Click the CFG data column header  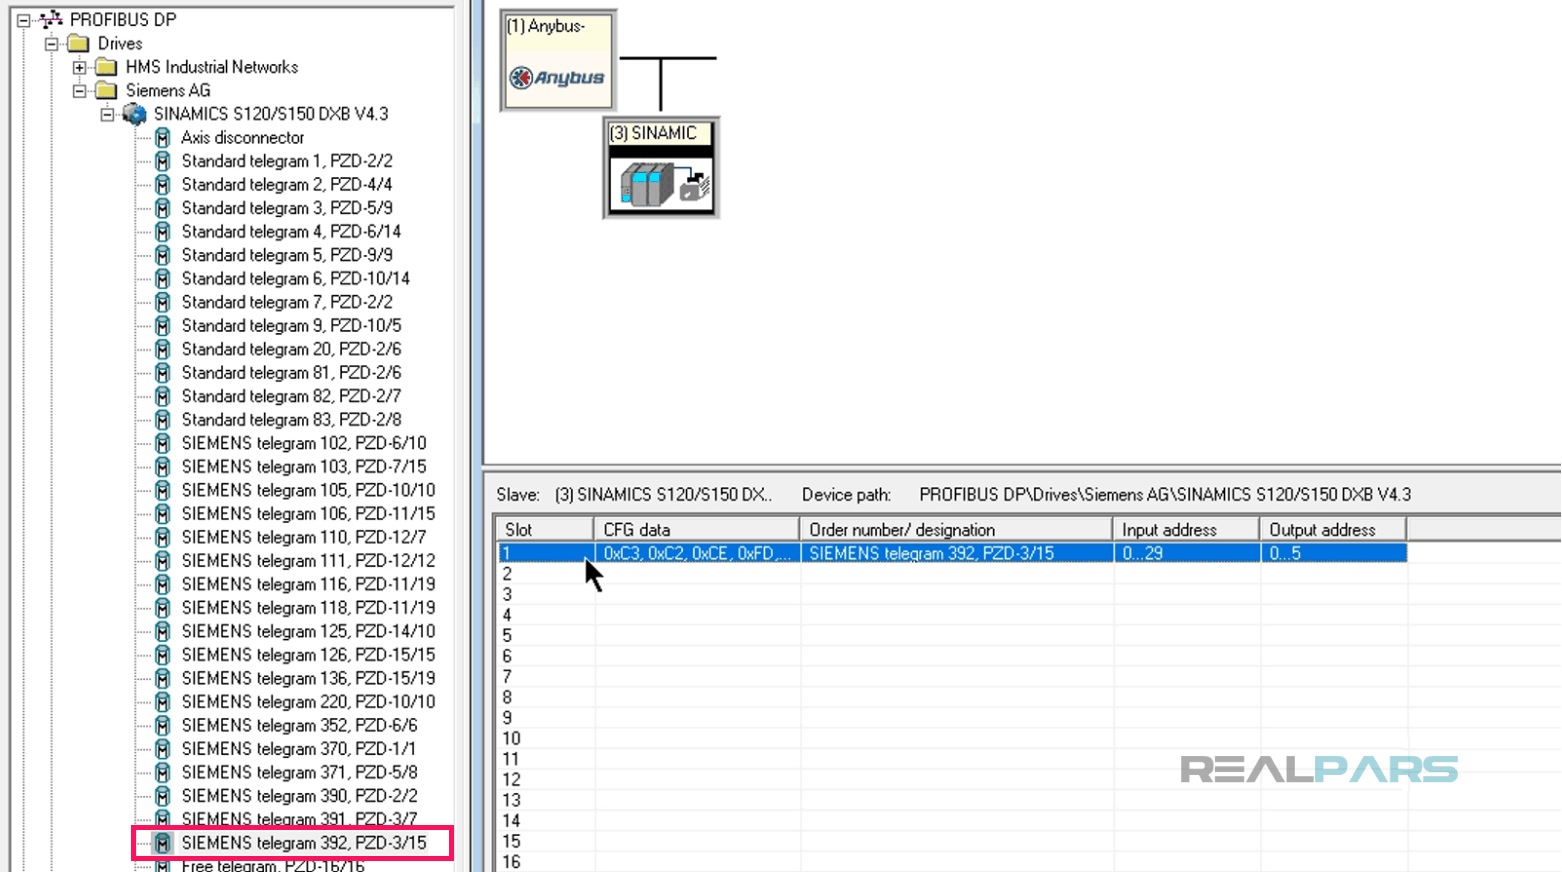[697, 529]
